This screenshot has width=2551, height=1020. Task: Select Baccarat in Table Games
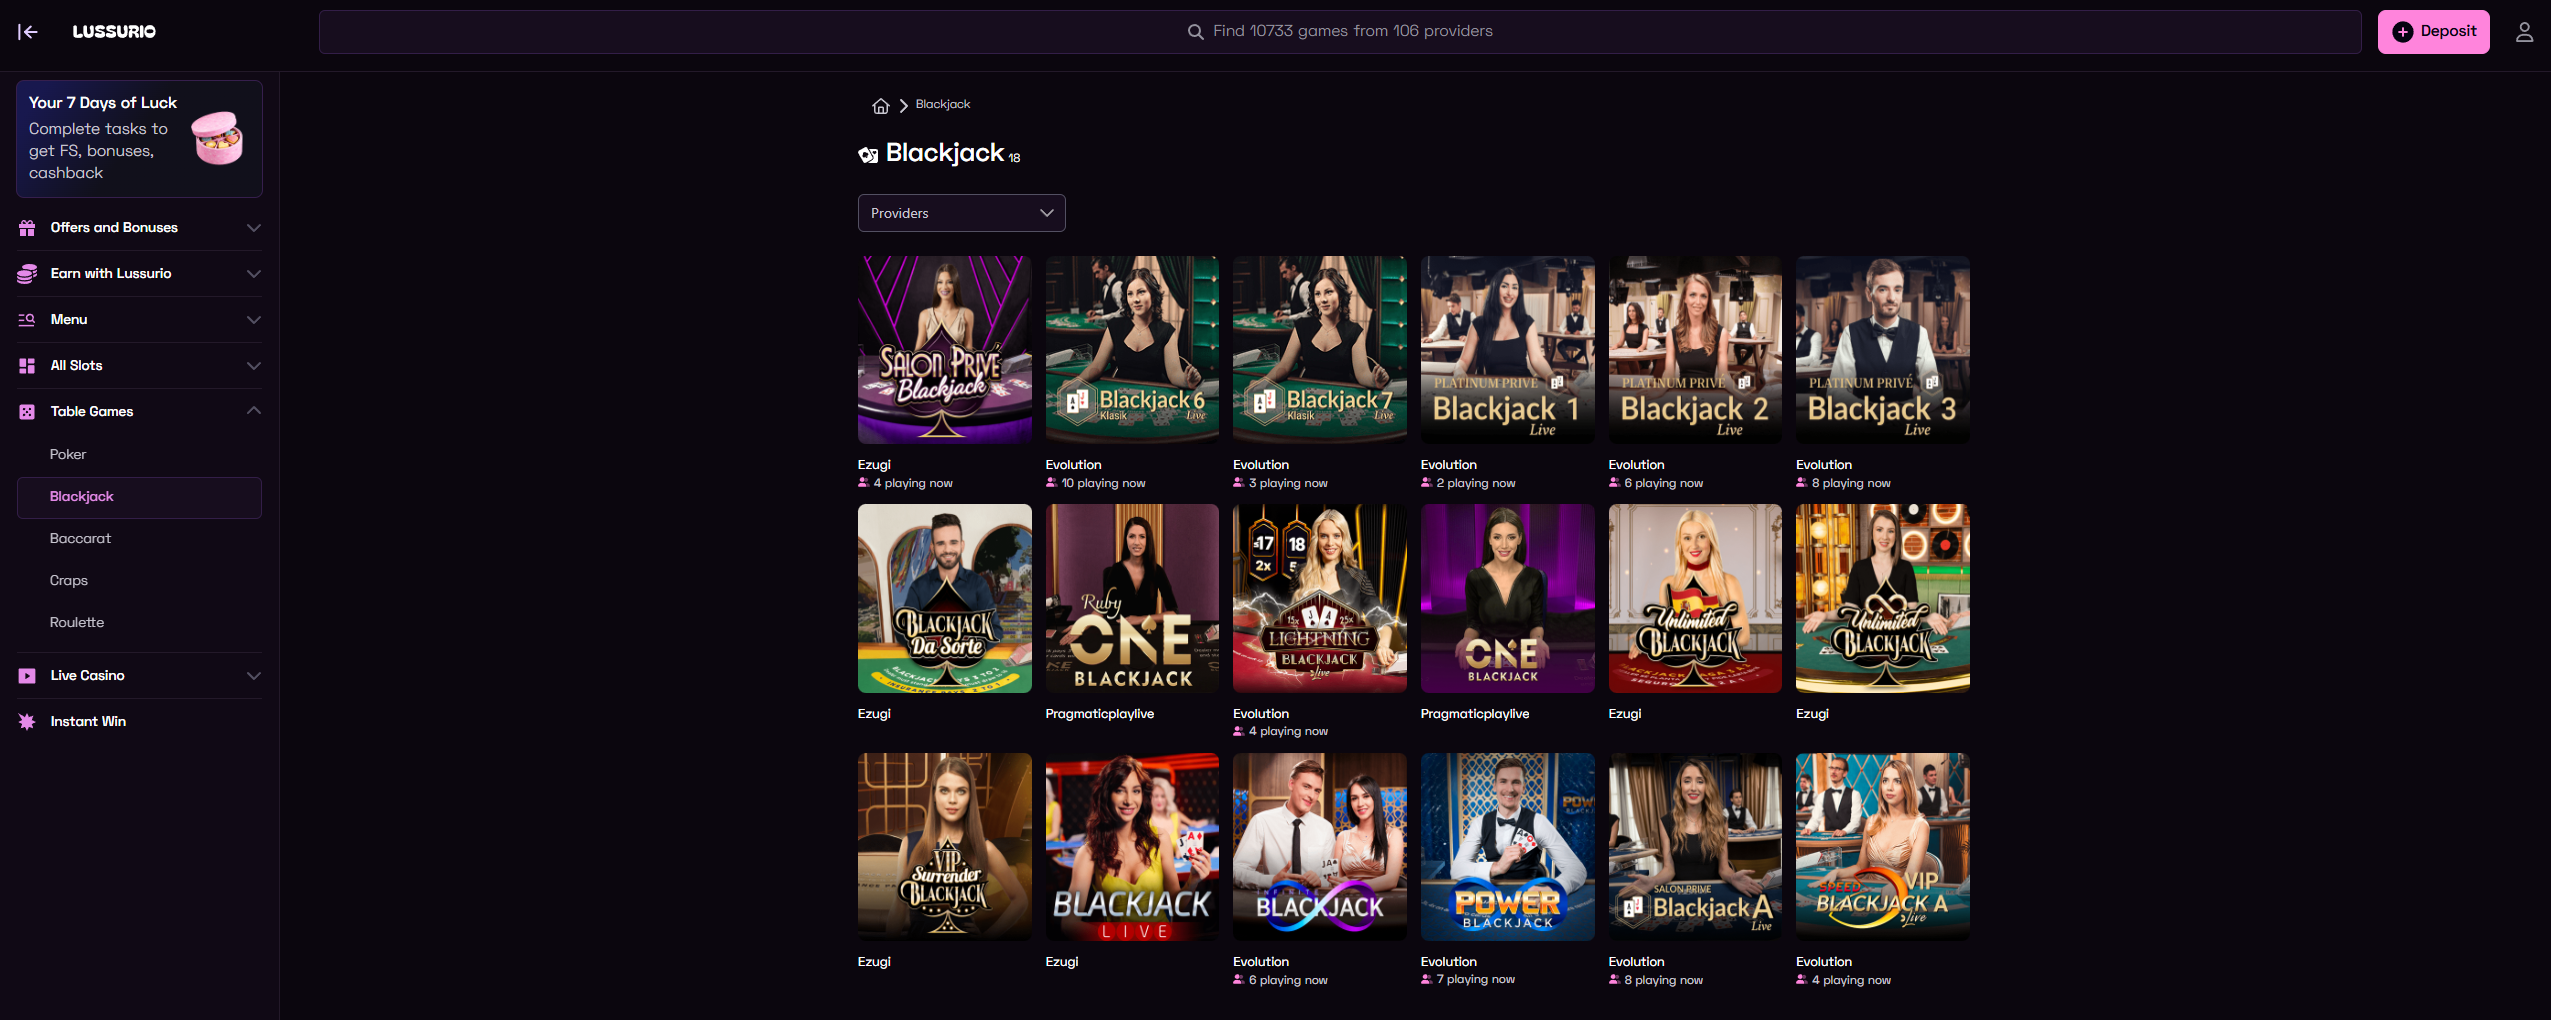80,539
